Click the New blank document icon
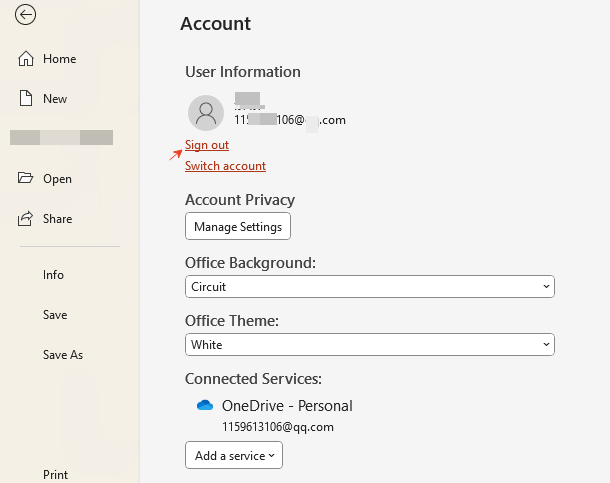 26,98
